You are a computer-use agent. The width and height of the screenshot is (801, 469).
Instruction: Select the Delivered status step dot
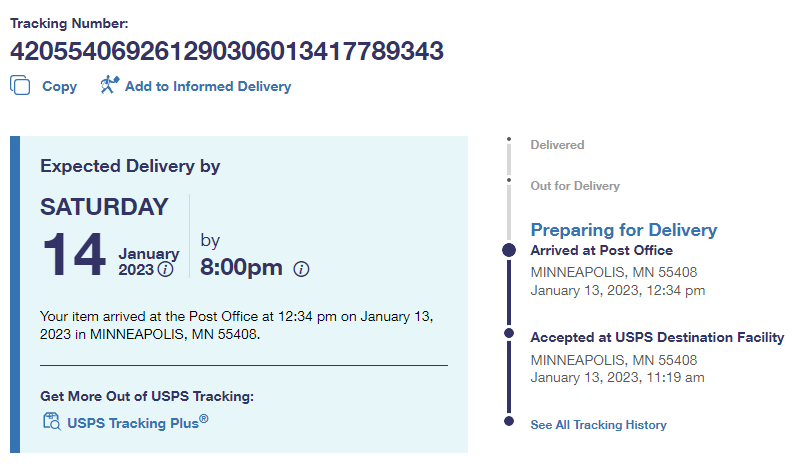point(509,140)
